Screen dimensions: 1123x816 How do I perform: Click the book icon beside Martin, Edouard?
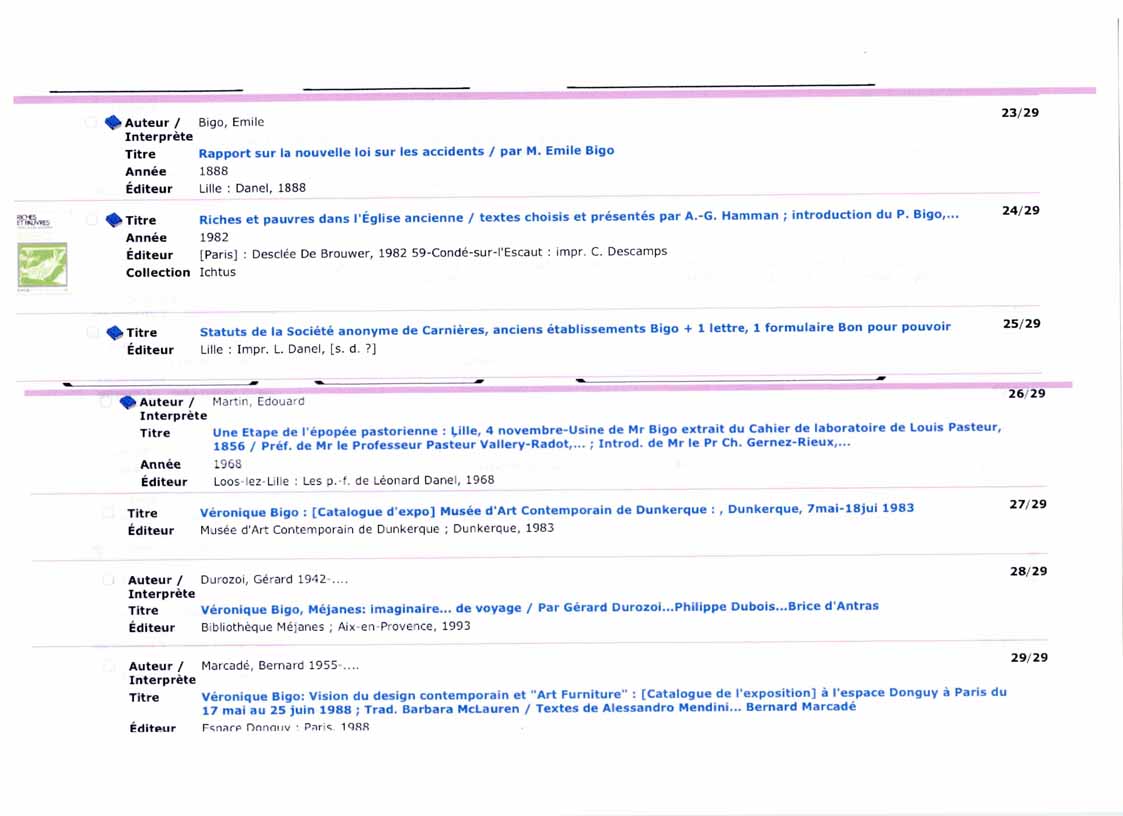128,402
